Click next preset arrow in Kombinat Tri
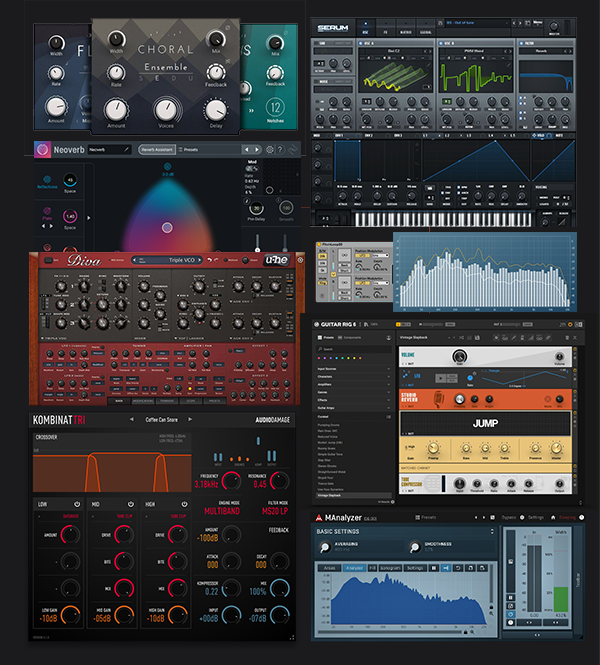The image size is (600, 665). pyautogui.click(x=190, y=419)
